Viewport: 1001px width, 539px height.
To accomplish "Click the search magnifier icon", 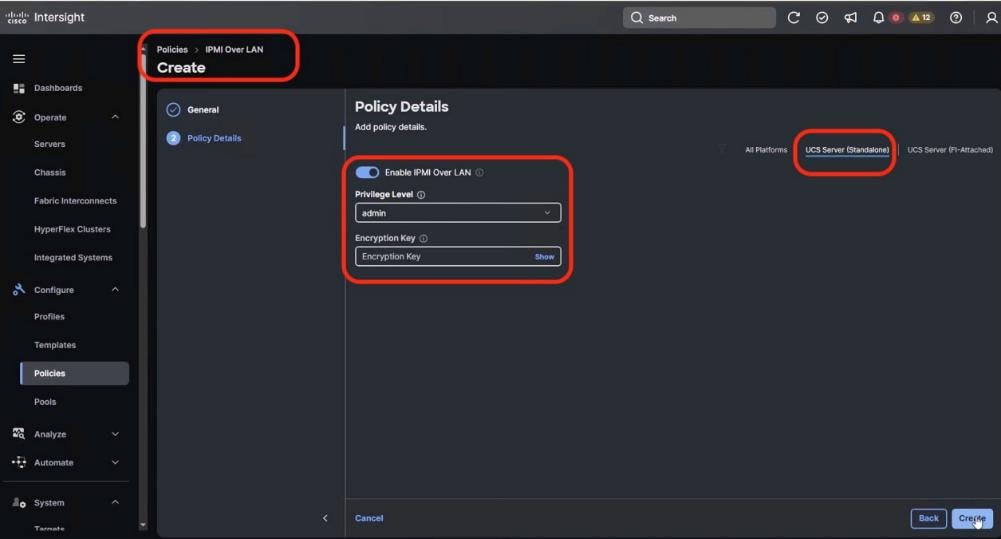I will click(636, 18).
